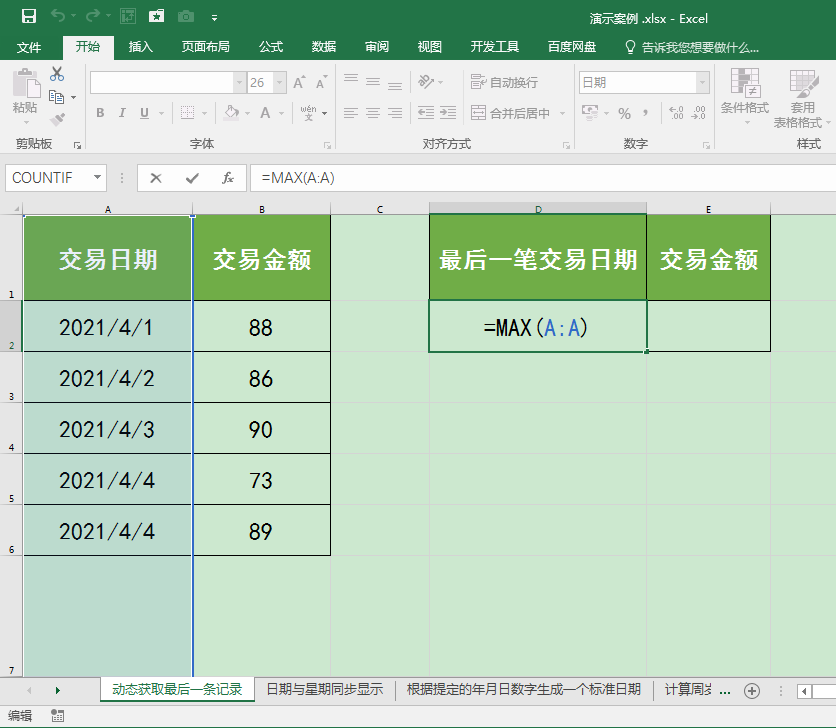Click the percent style icon
836x728 pixels.
[624, 113]
